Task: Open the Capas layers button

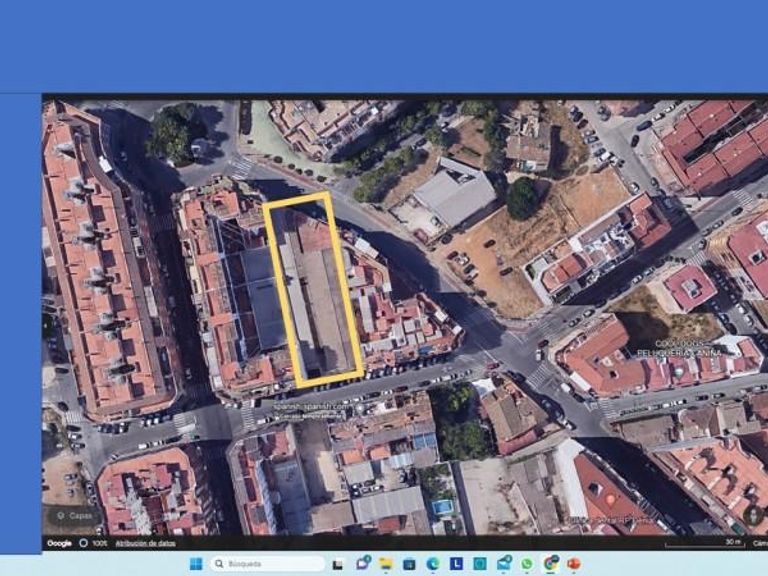Action: pyautogui.click(x=76, y=516)
